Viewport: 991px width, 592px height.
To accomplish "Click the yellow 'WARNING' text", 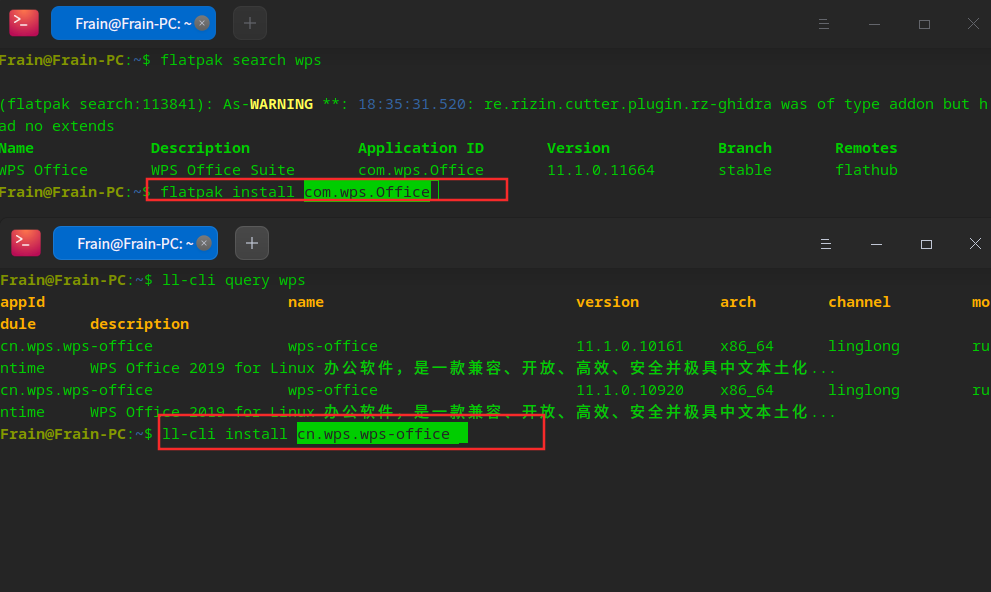I will point(281,104).
